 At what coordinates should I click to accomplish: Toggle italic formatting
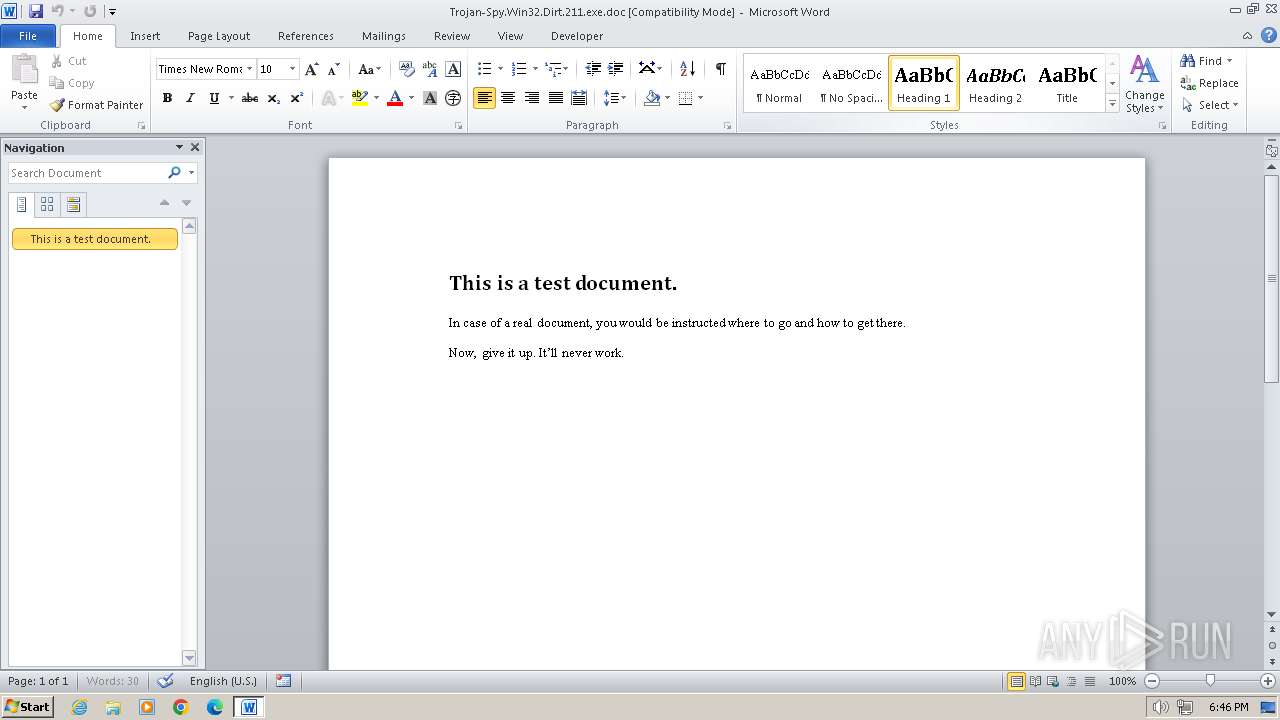(190, 98)
